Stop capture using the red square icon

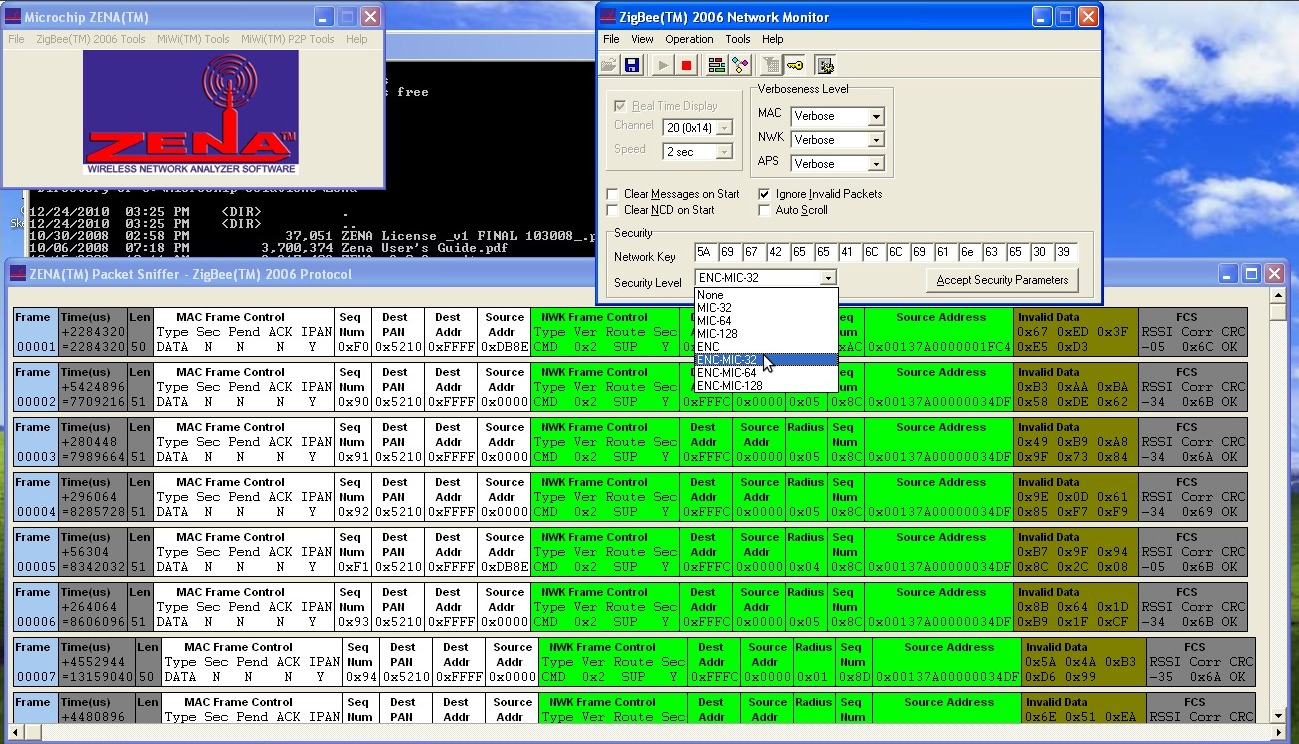[684, 64]
